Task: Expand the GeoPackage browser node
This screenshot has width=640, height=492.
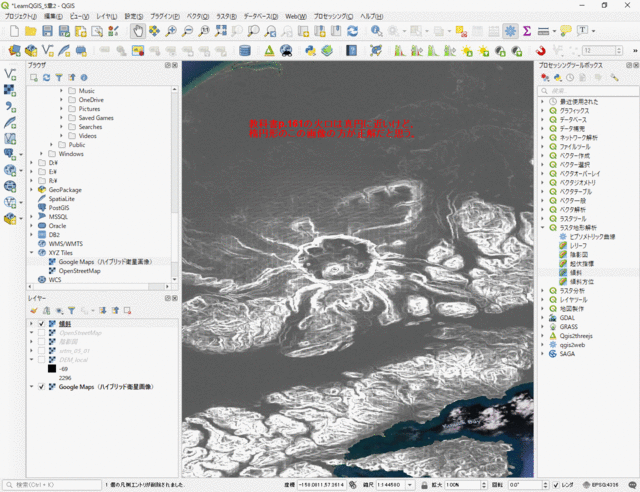Action: pyautogui.click(x=31, y=190)
